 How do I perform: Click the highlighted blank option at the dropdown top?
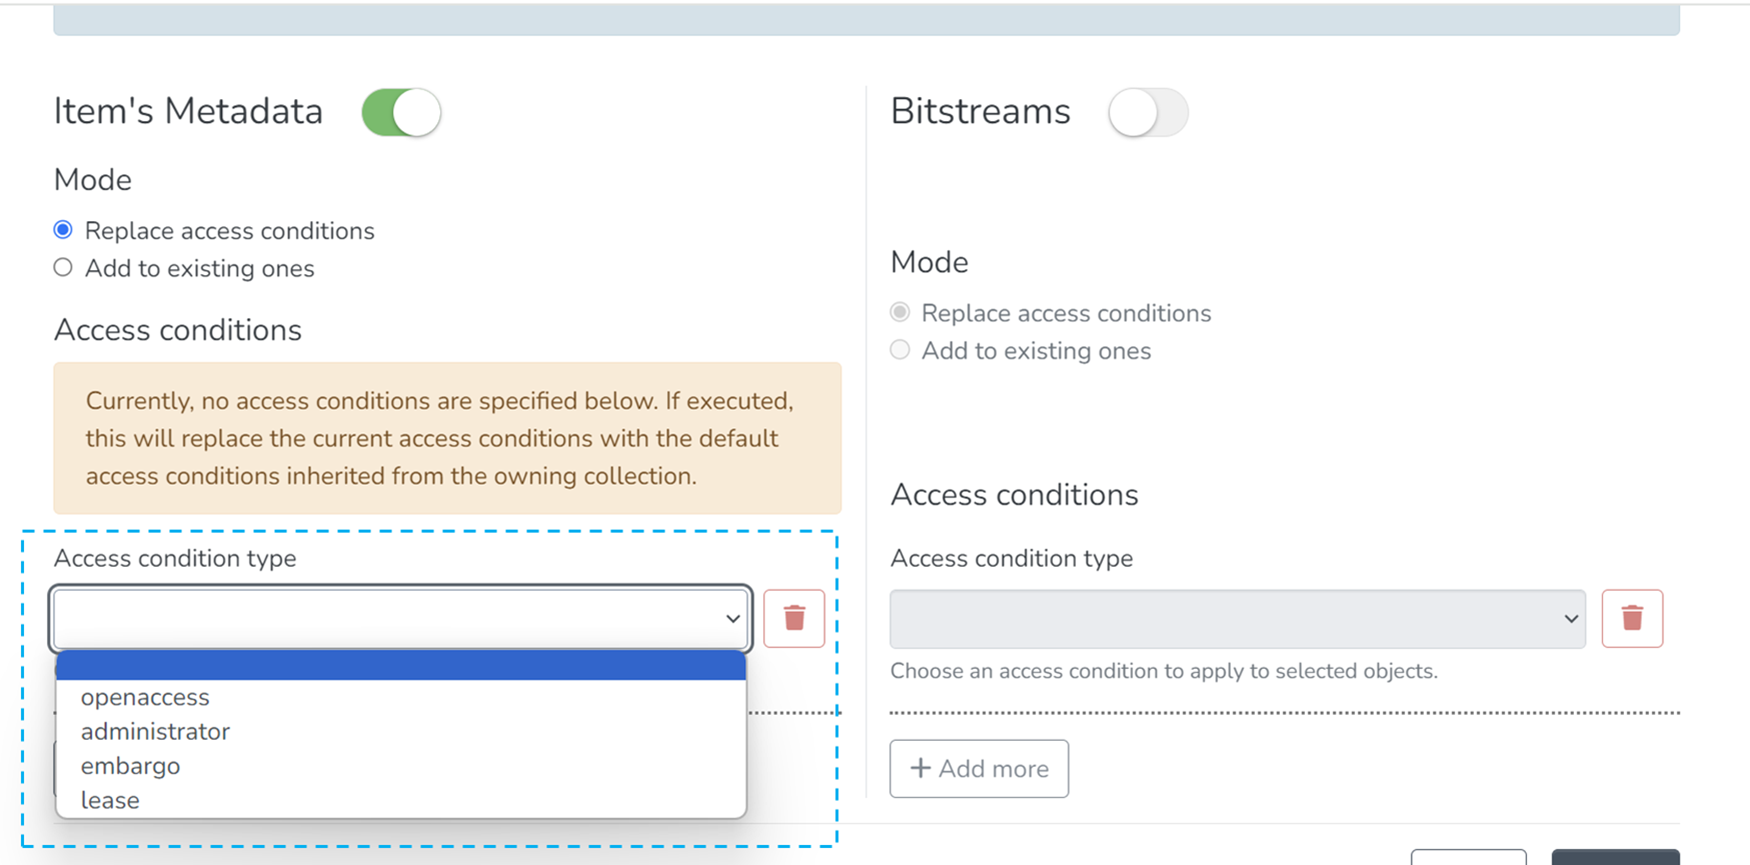(x=400, y=666)
